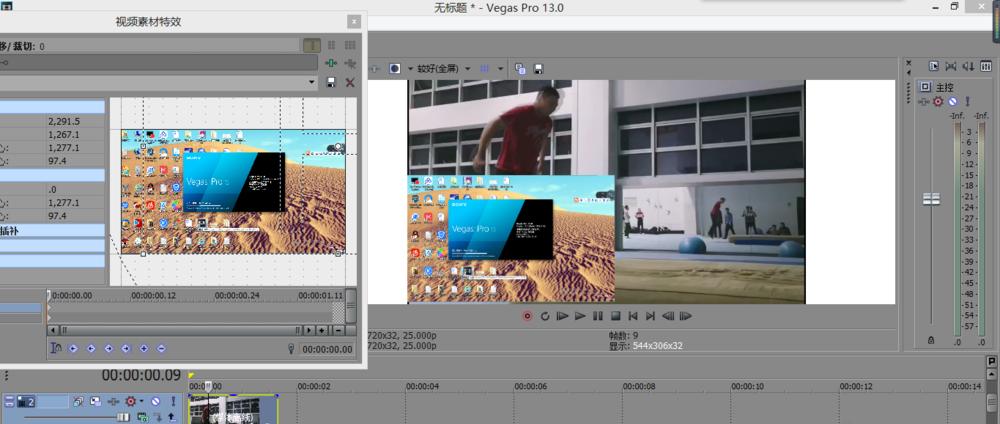Go to first keyframe

pyautogui.click(x=73, y=349)
